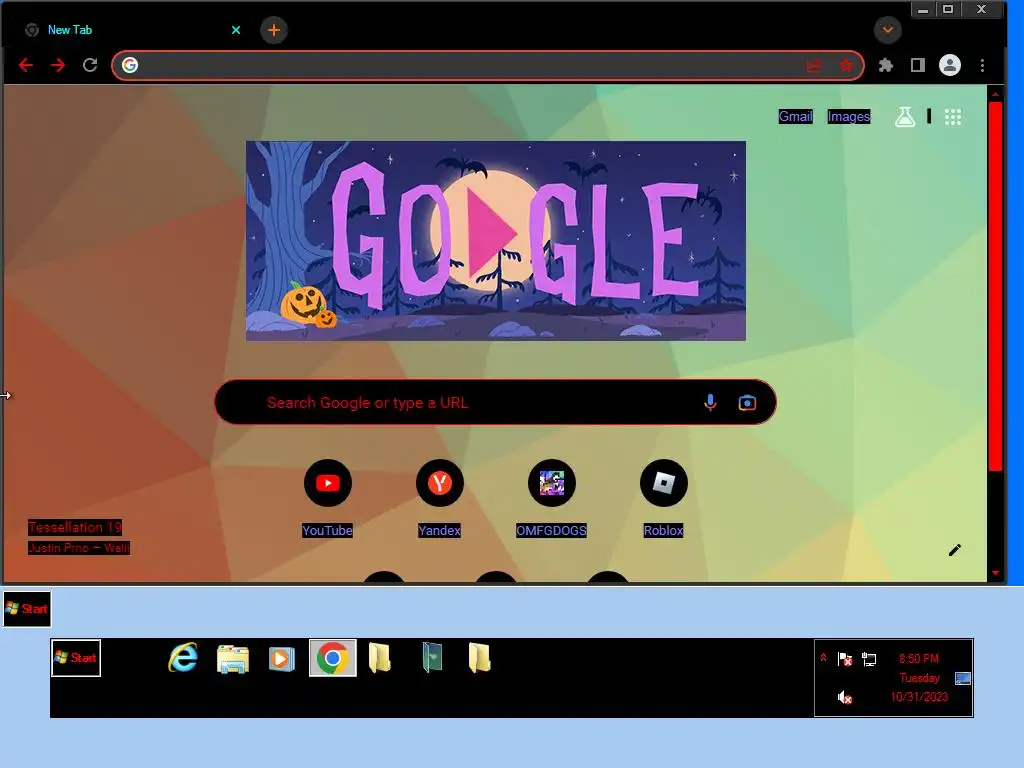Open the Tessellation 19 background credit link

click(74, 527)
